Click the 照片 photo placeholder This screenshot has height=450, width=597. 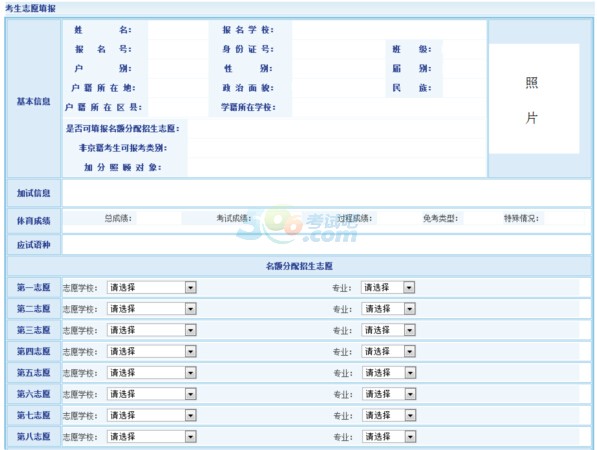click(x=534, y=99)
